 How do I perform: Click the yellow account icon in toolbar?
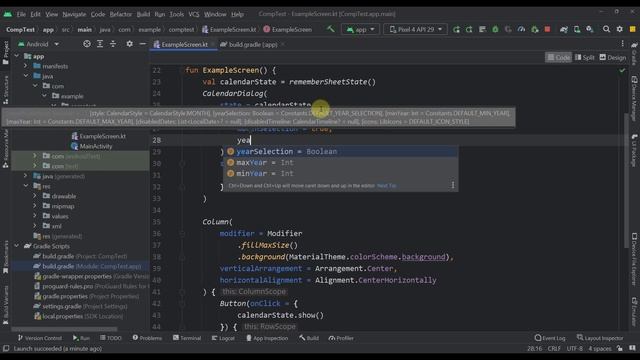(633, 29)
